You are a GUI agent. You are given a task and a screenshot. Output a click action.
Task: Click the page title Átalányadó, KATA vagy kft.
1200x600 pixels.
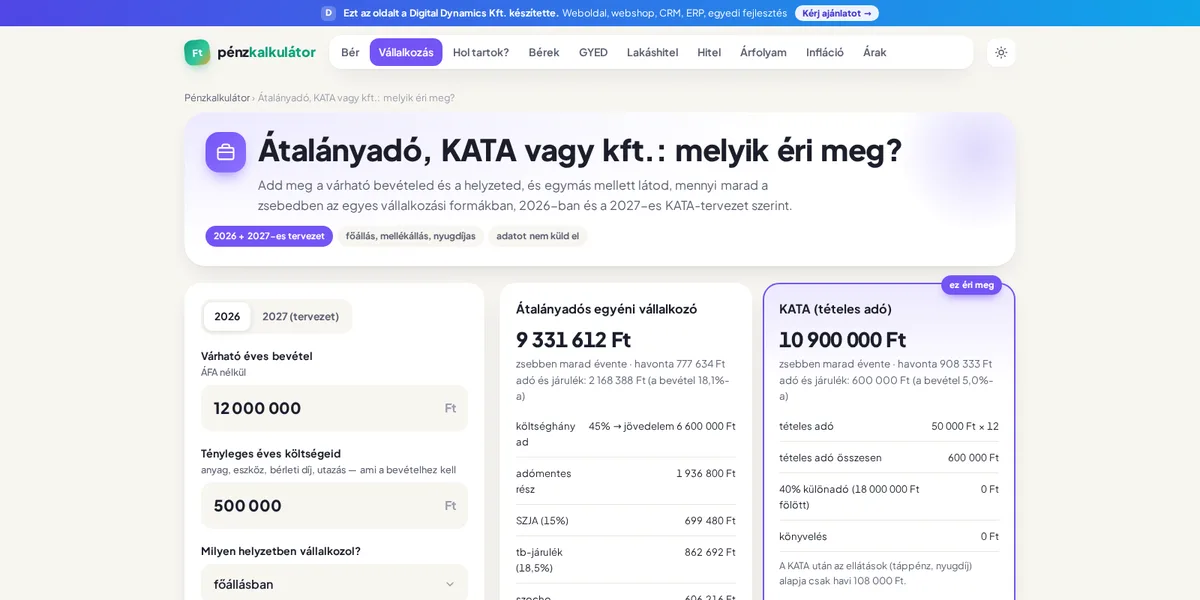(580, 151)
